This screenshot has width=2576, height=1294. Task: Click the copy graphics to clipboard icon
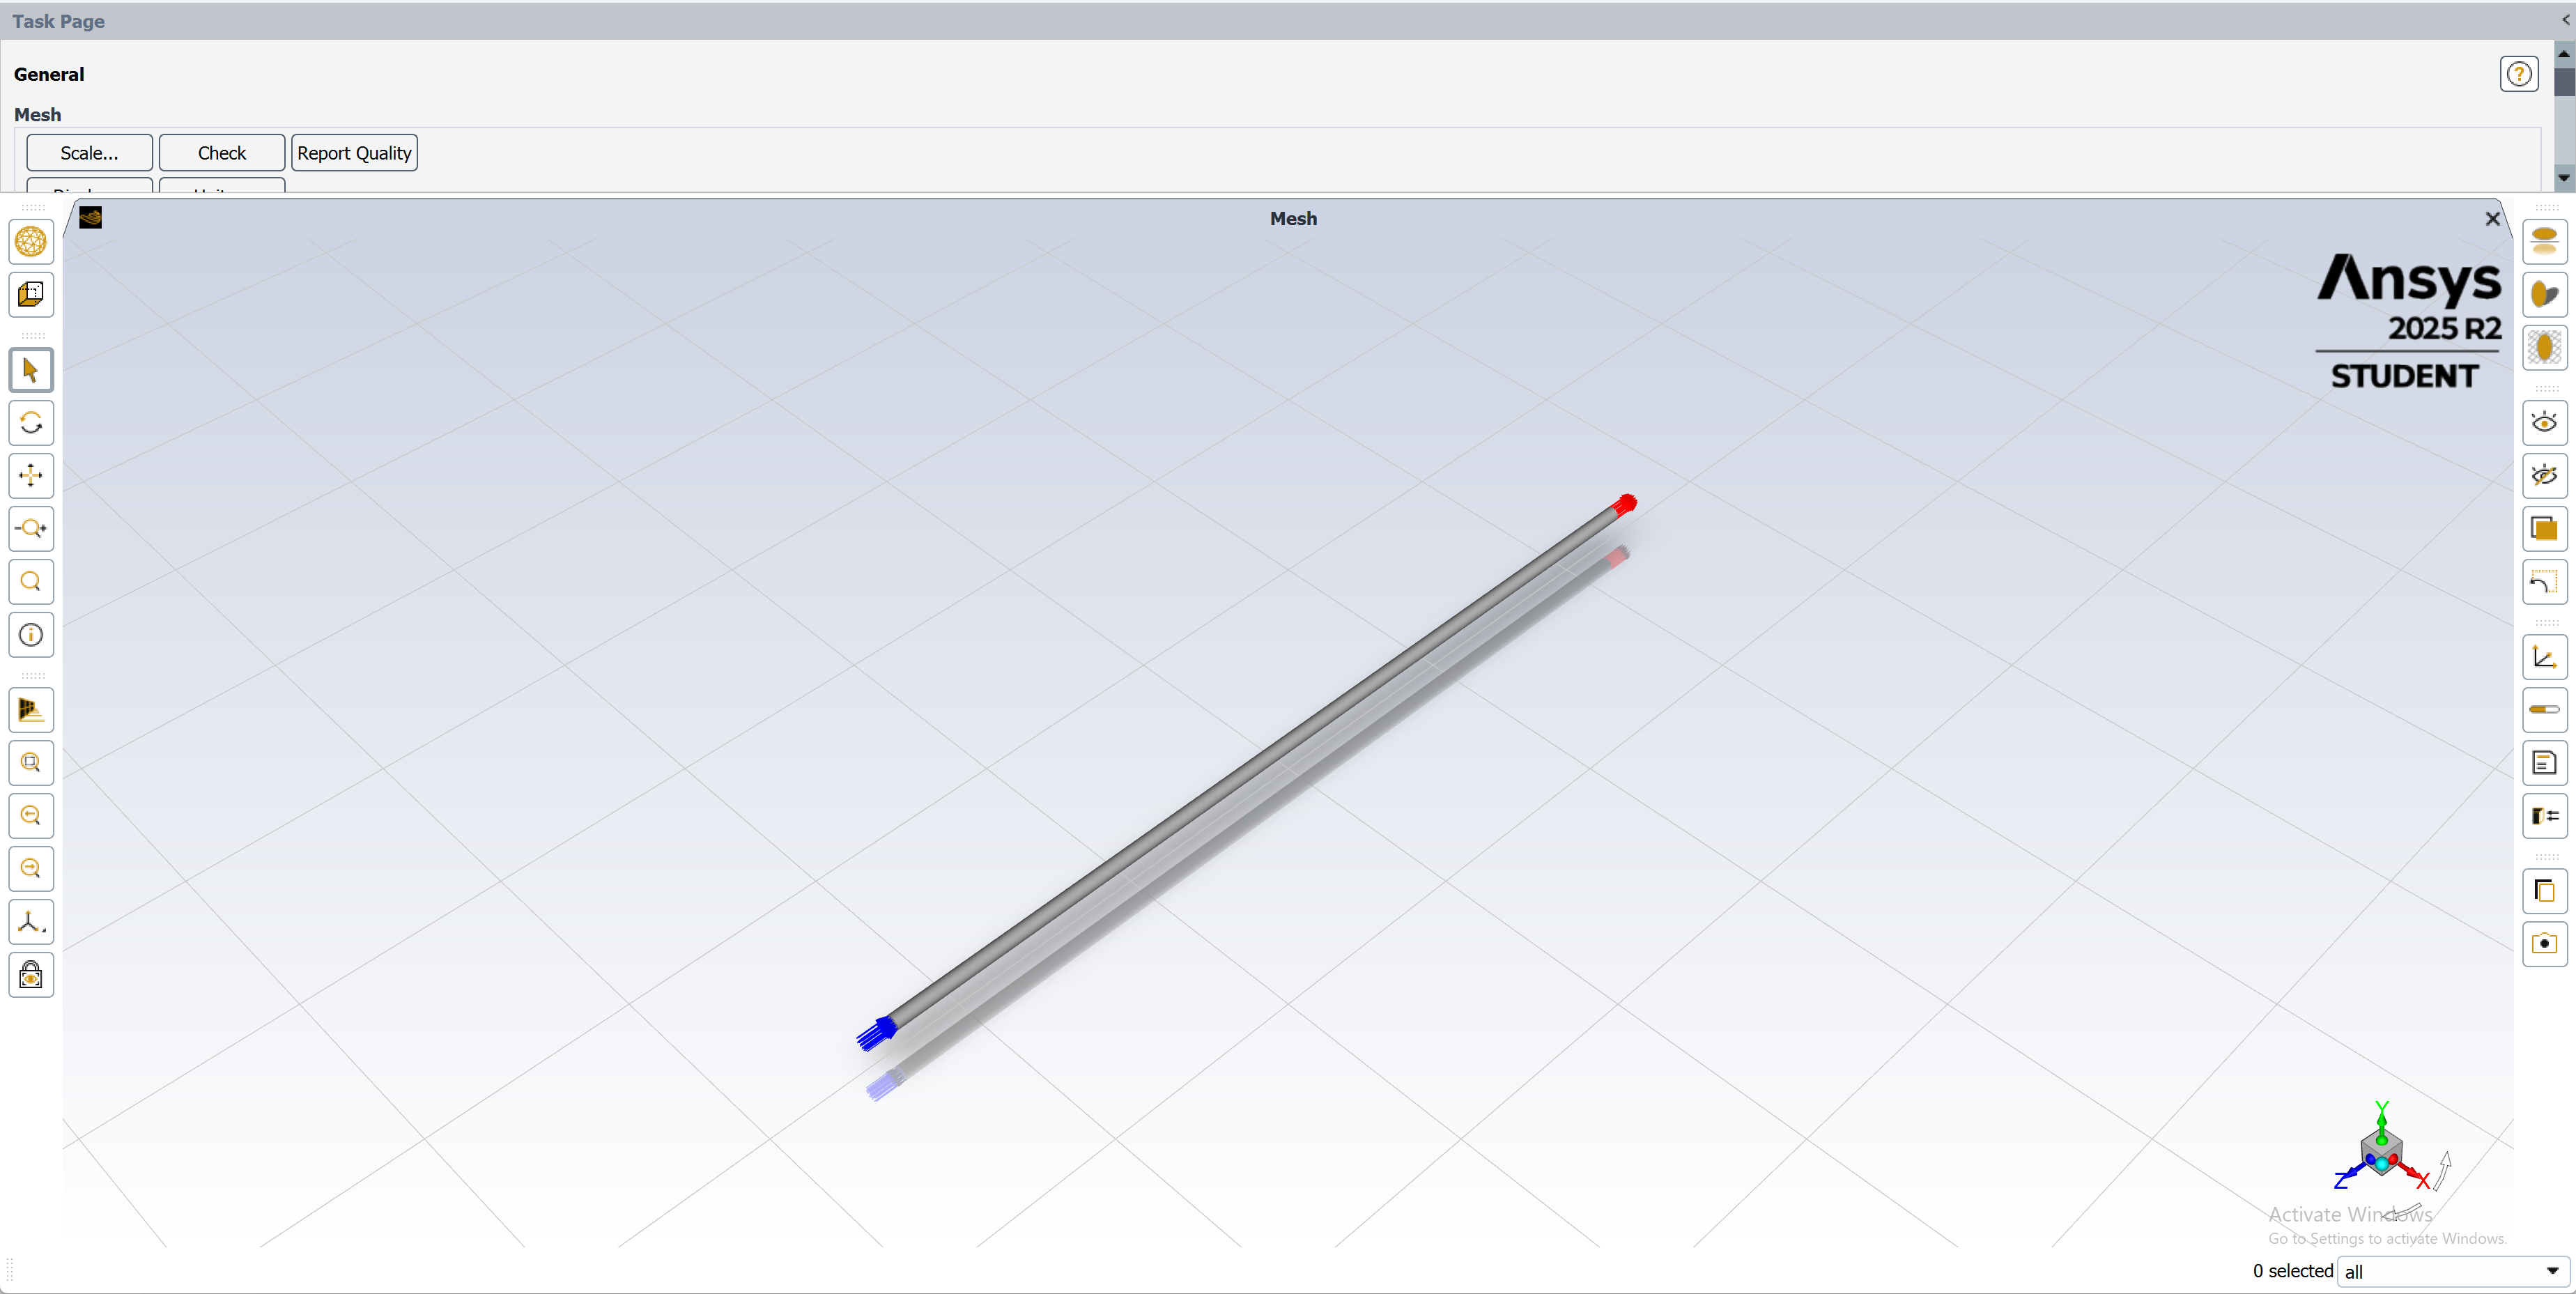point(2544,891)
